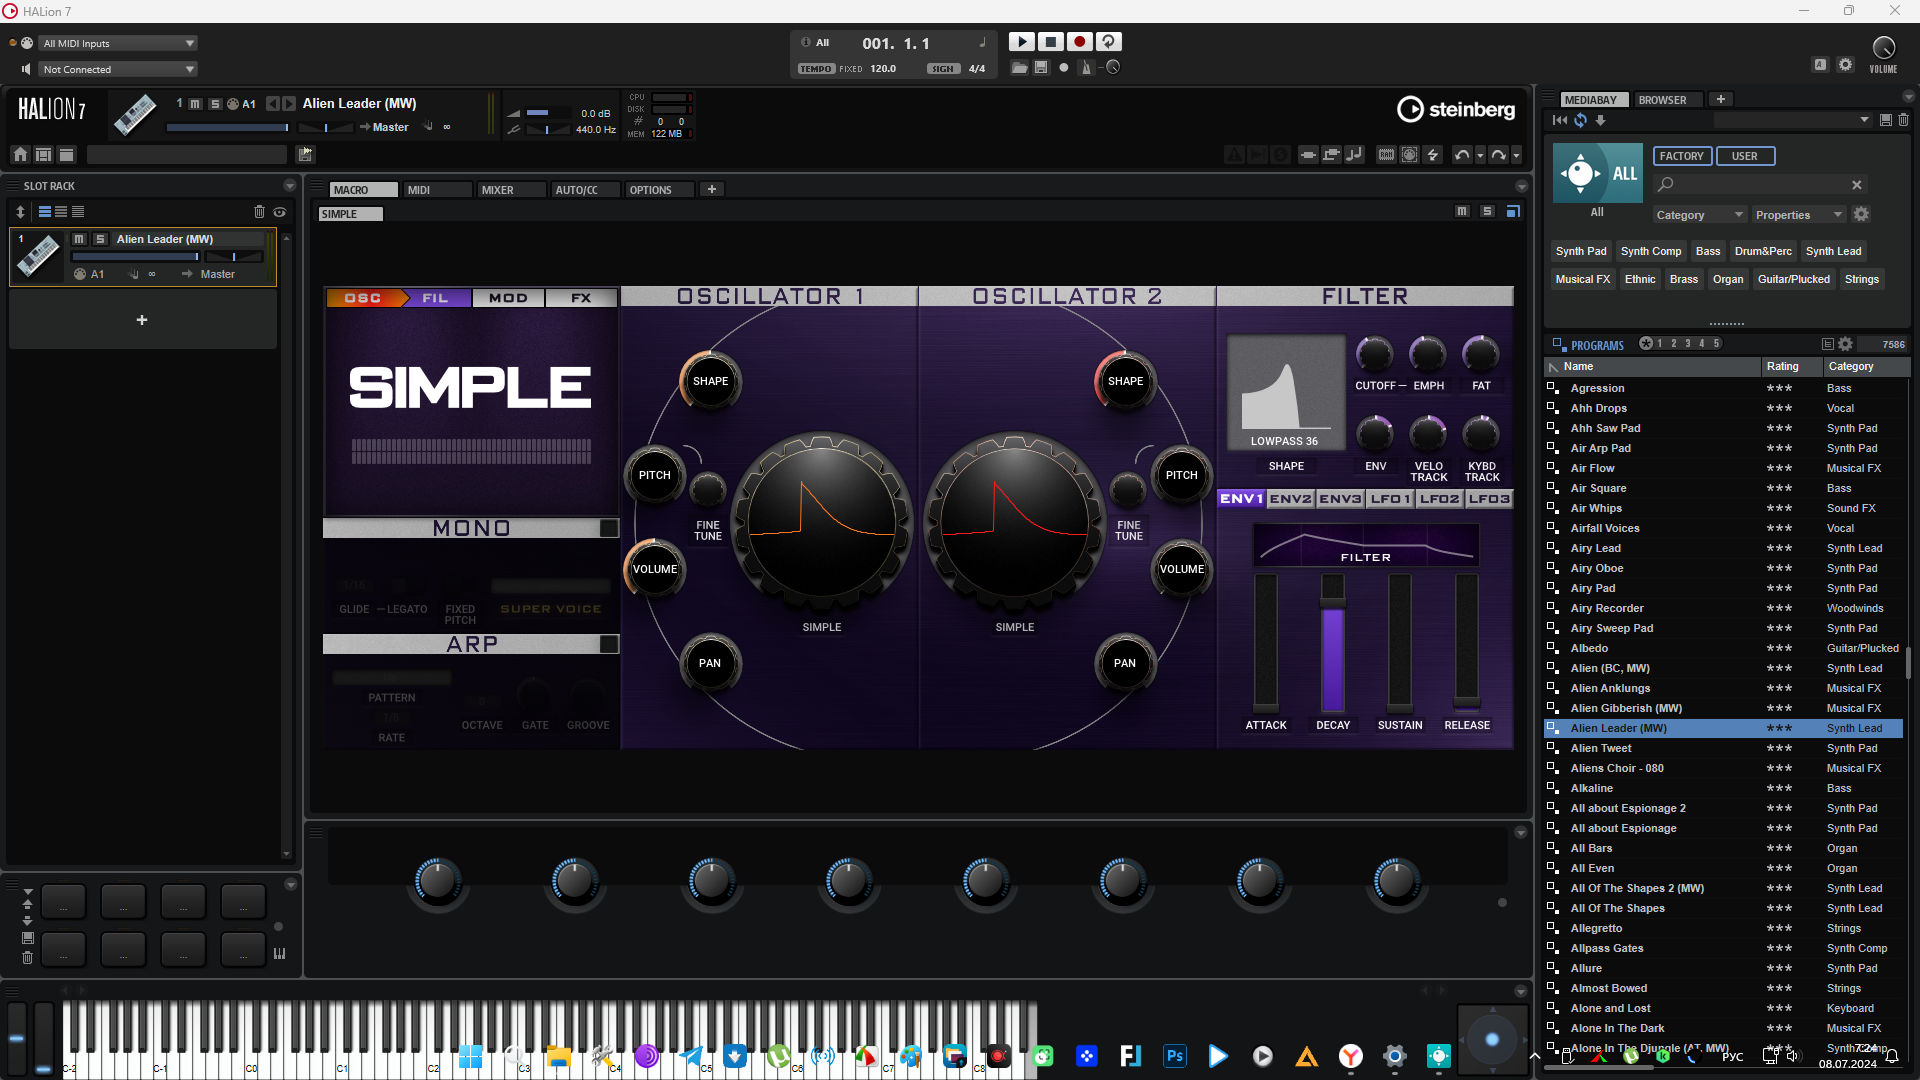Select the FIL page in Simple macro
The width and height of the screenshot is (1920, 1080).
pos(435,298)
